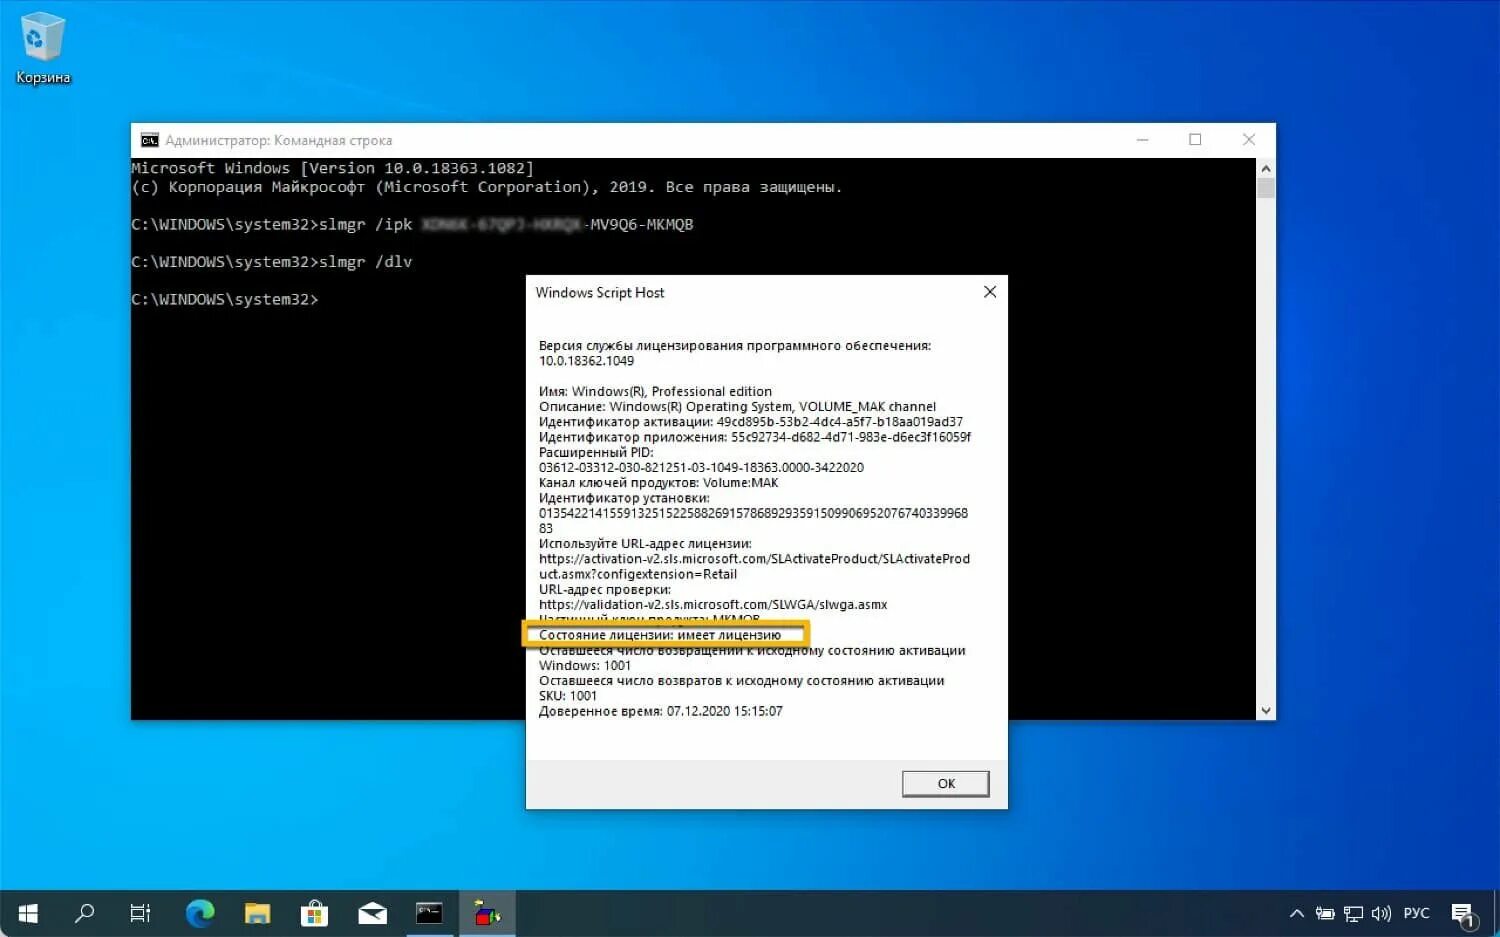The height and width of the screenshot is (937, 1500).
Task: Click 'Доверенное время: 07.12.2020 15:15:07' line
Action: coord(661,711)
